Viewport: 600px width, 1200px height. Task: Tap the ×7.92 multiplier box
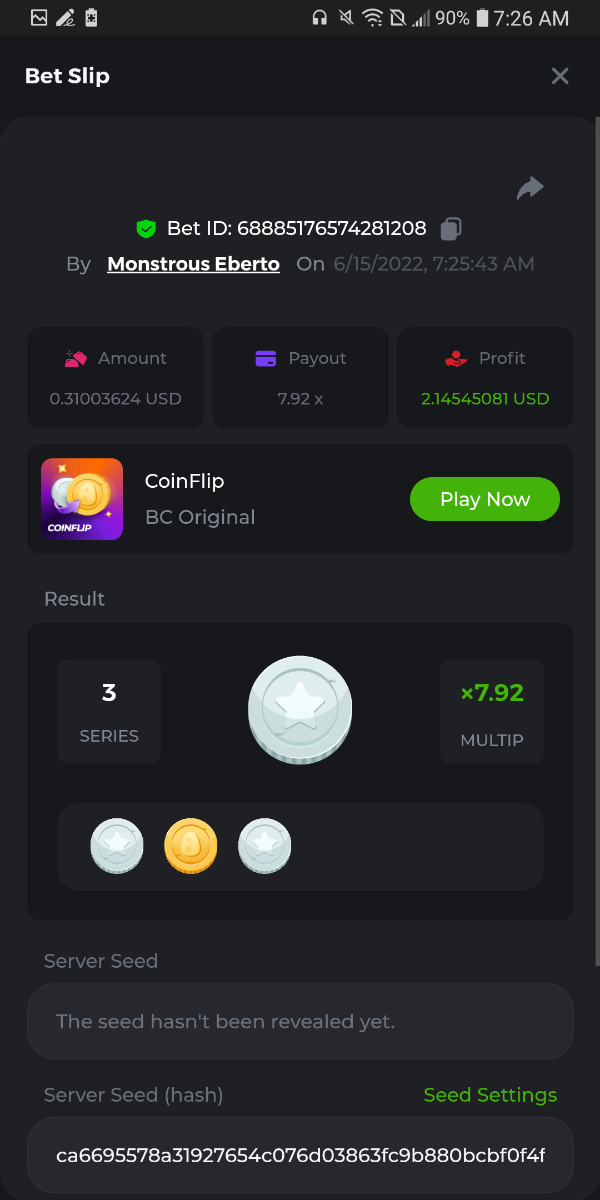point(492,711)
